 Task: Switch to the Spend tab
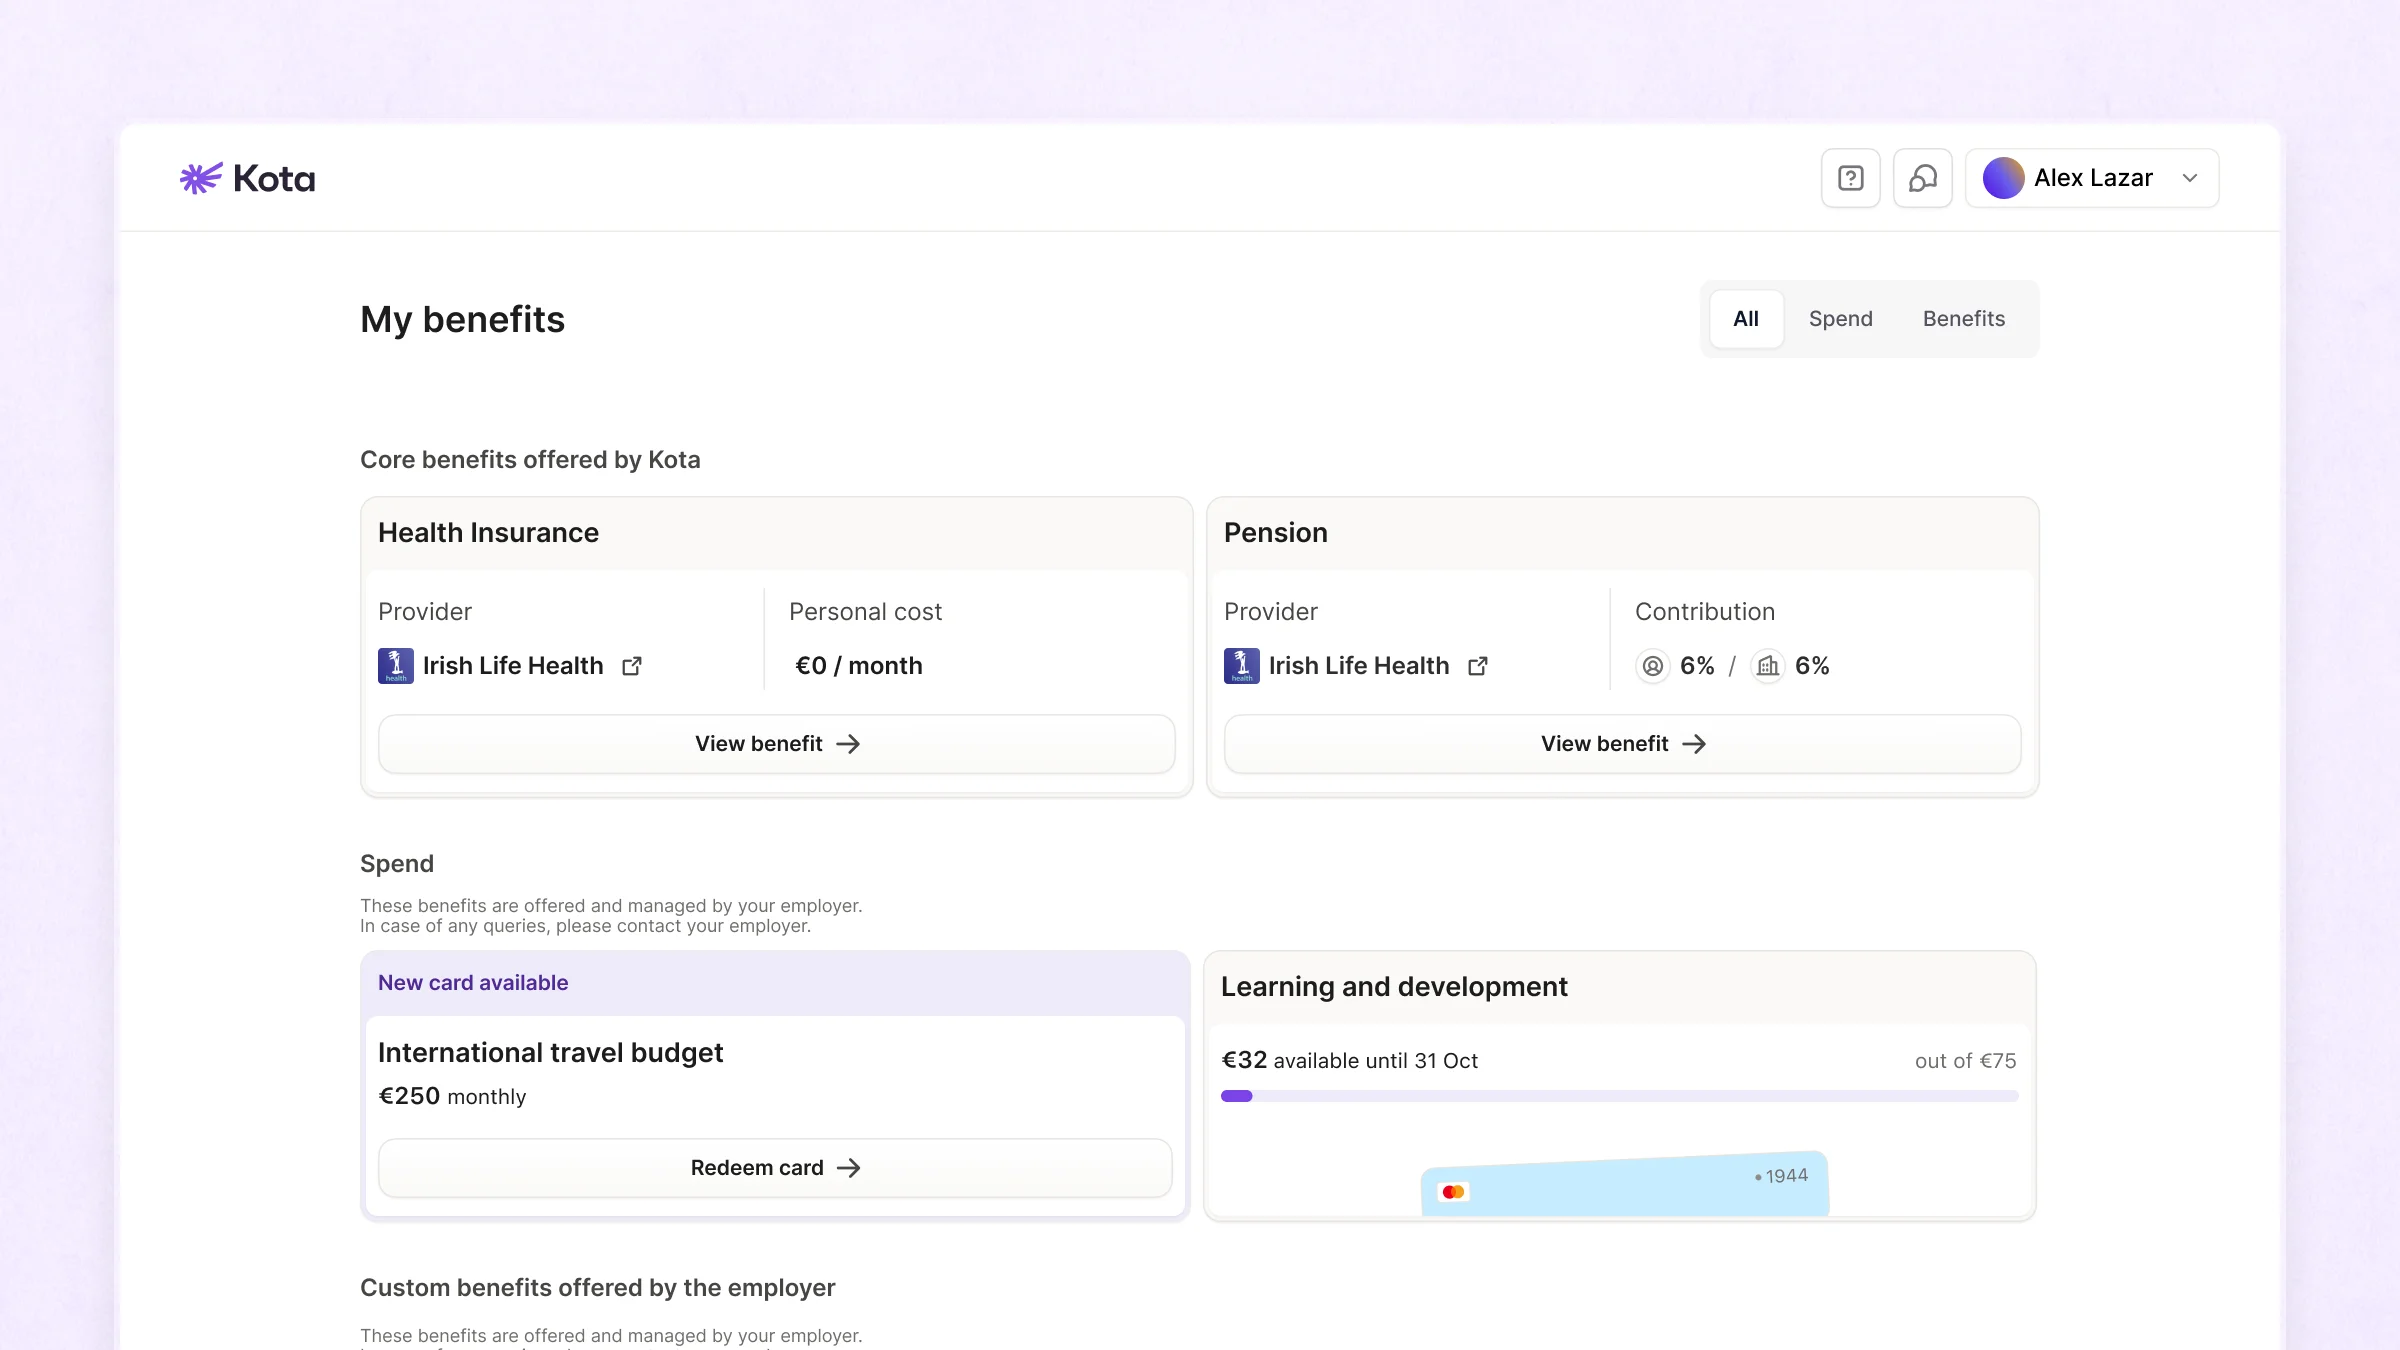pos(1840,319)
